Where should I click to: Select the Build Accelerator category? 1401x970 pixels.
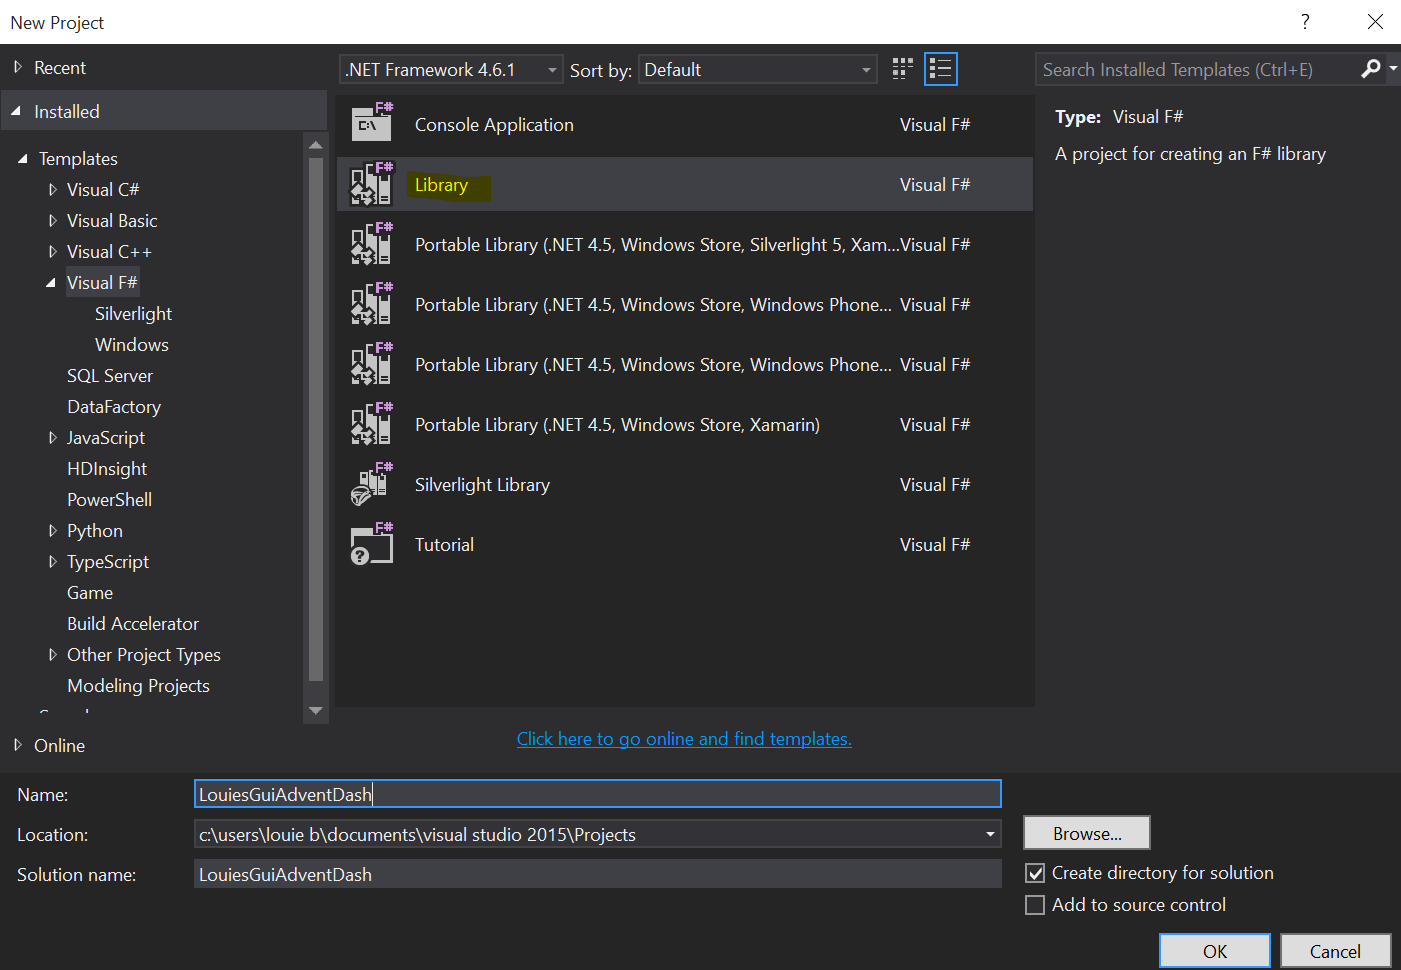click(x=133, y=623)
